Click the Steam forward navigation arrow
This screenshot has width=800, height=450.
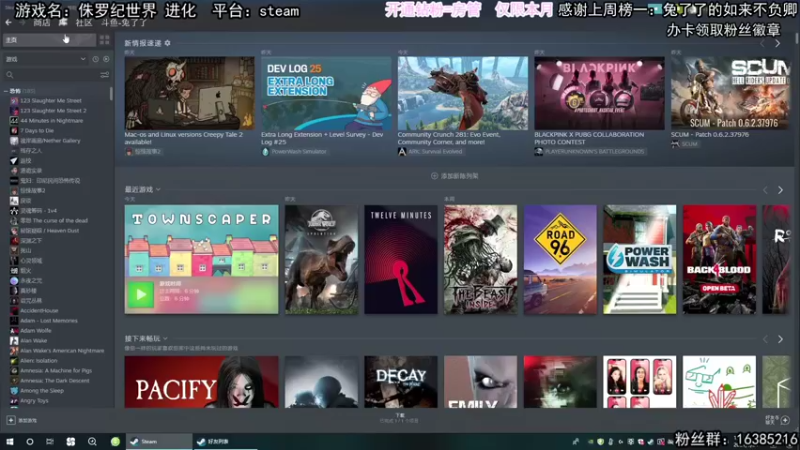(x=22, y=23)
